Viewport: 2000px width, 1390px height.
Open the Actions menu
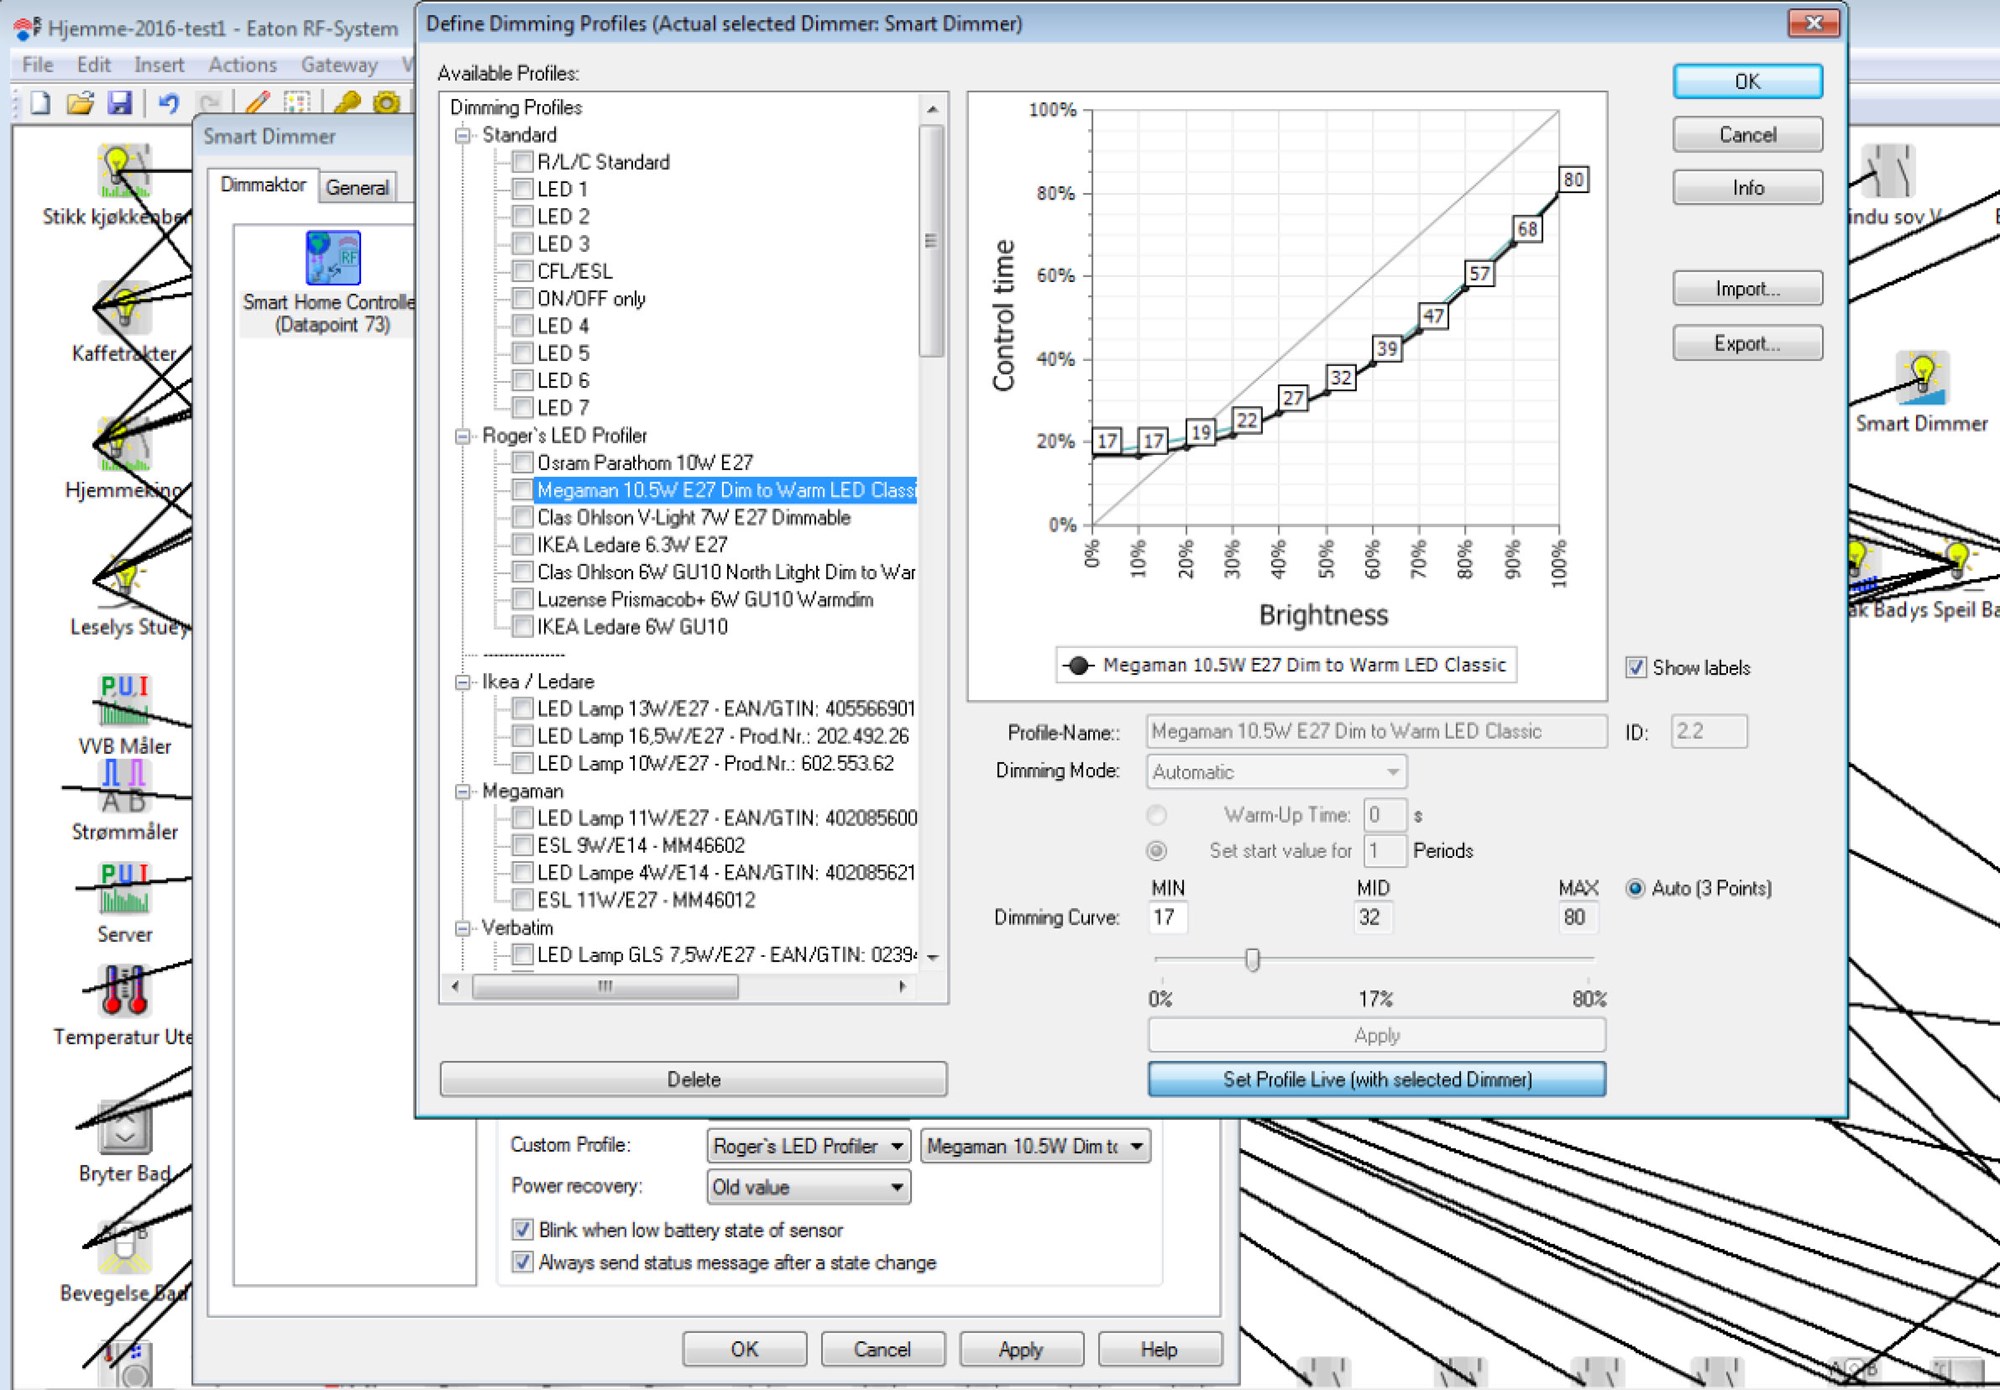click(242, 65)
